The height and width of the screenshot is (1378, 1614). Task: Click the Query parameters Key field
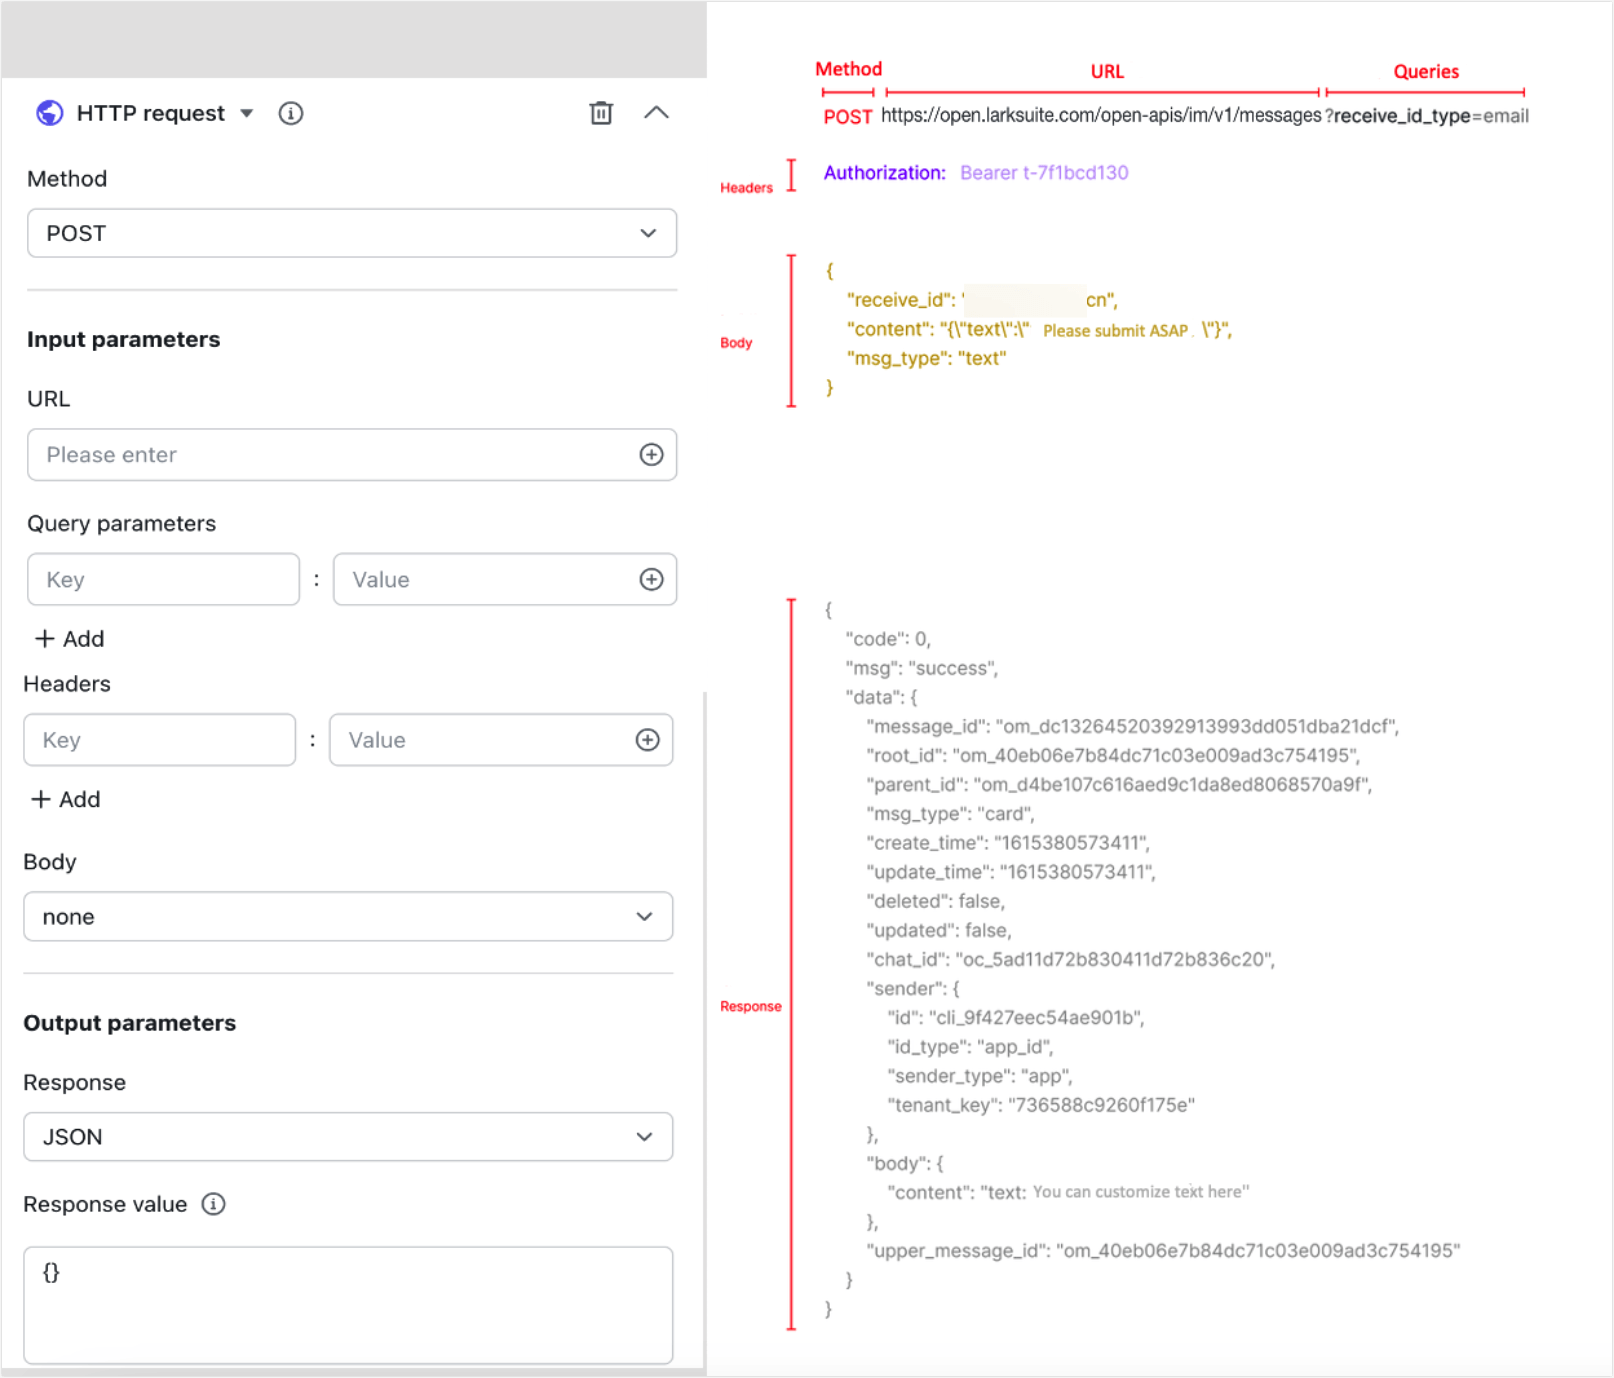pyautogui.click(x=163, y=580)
